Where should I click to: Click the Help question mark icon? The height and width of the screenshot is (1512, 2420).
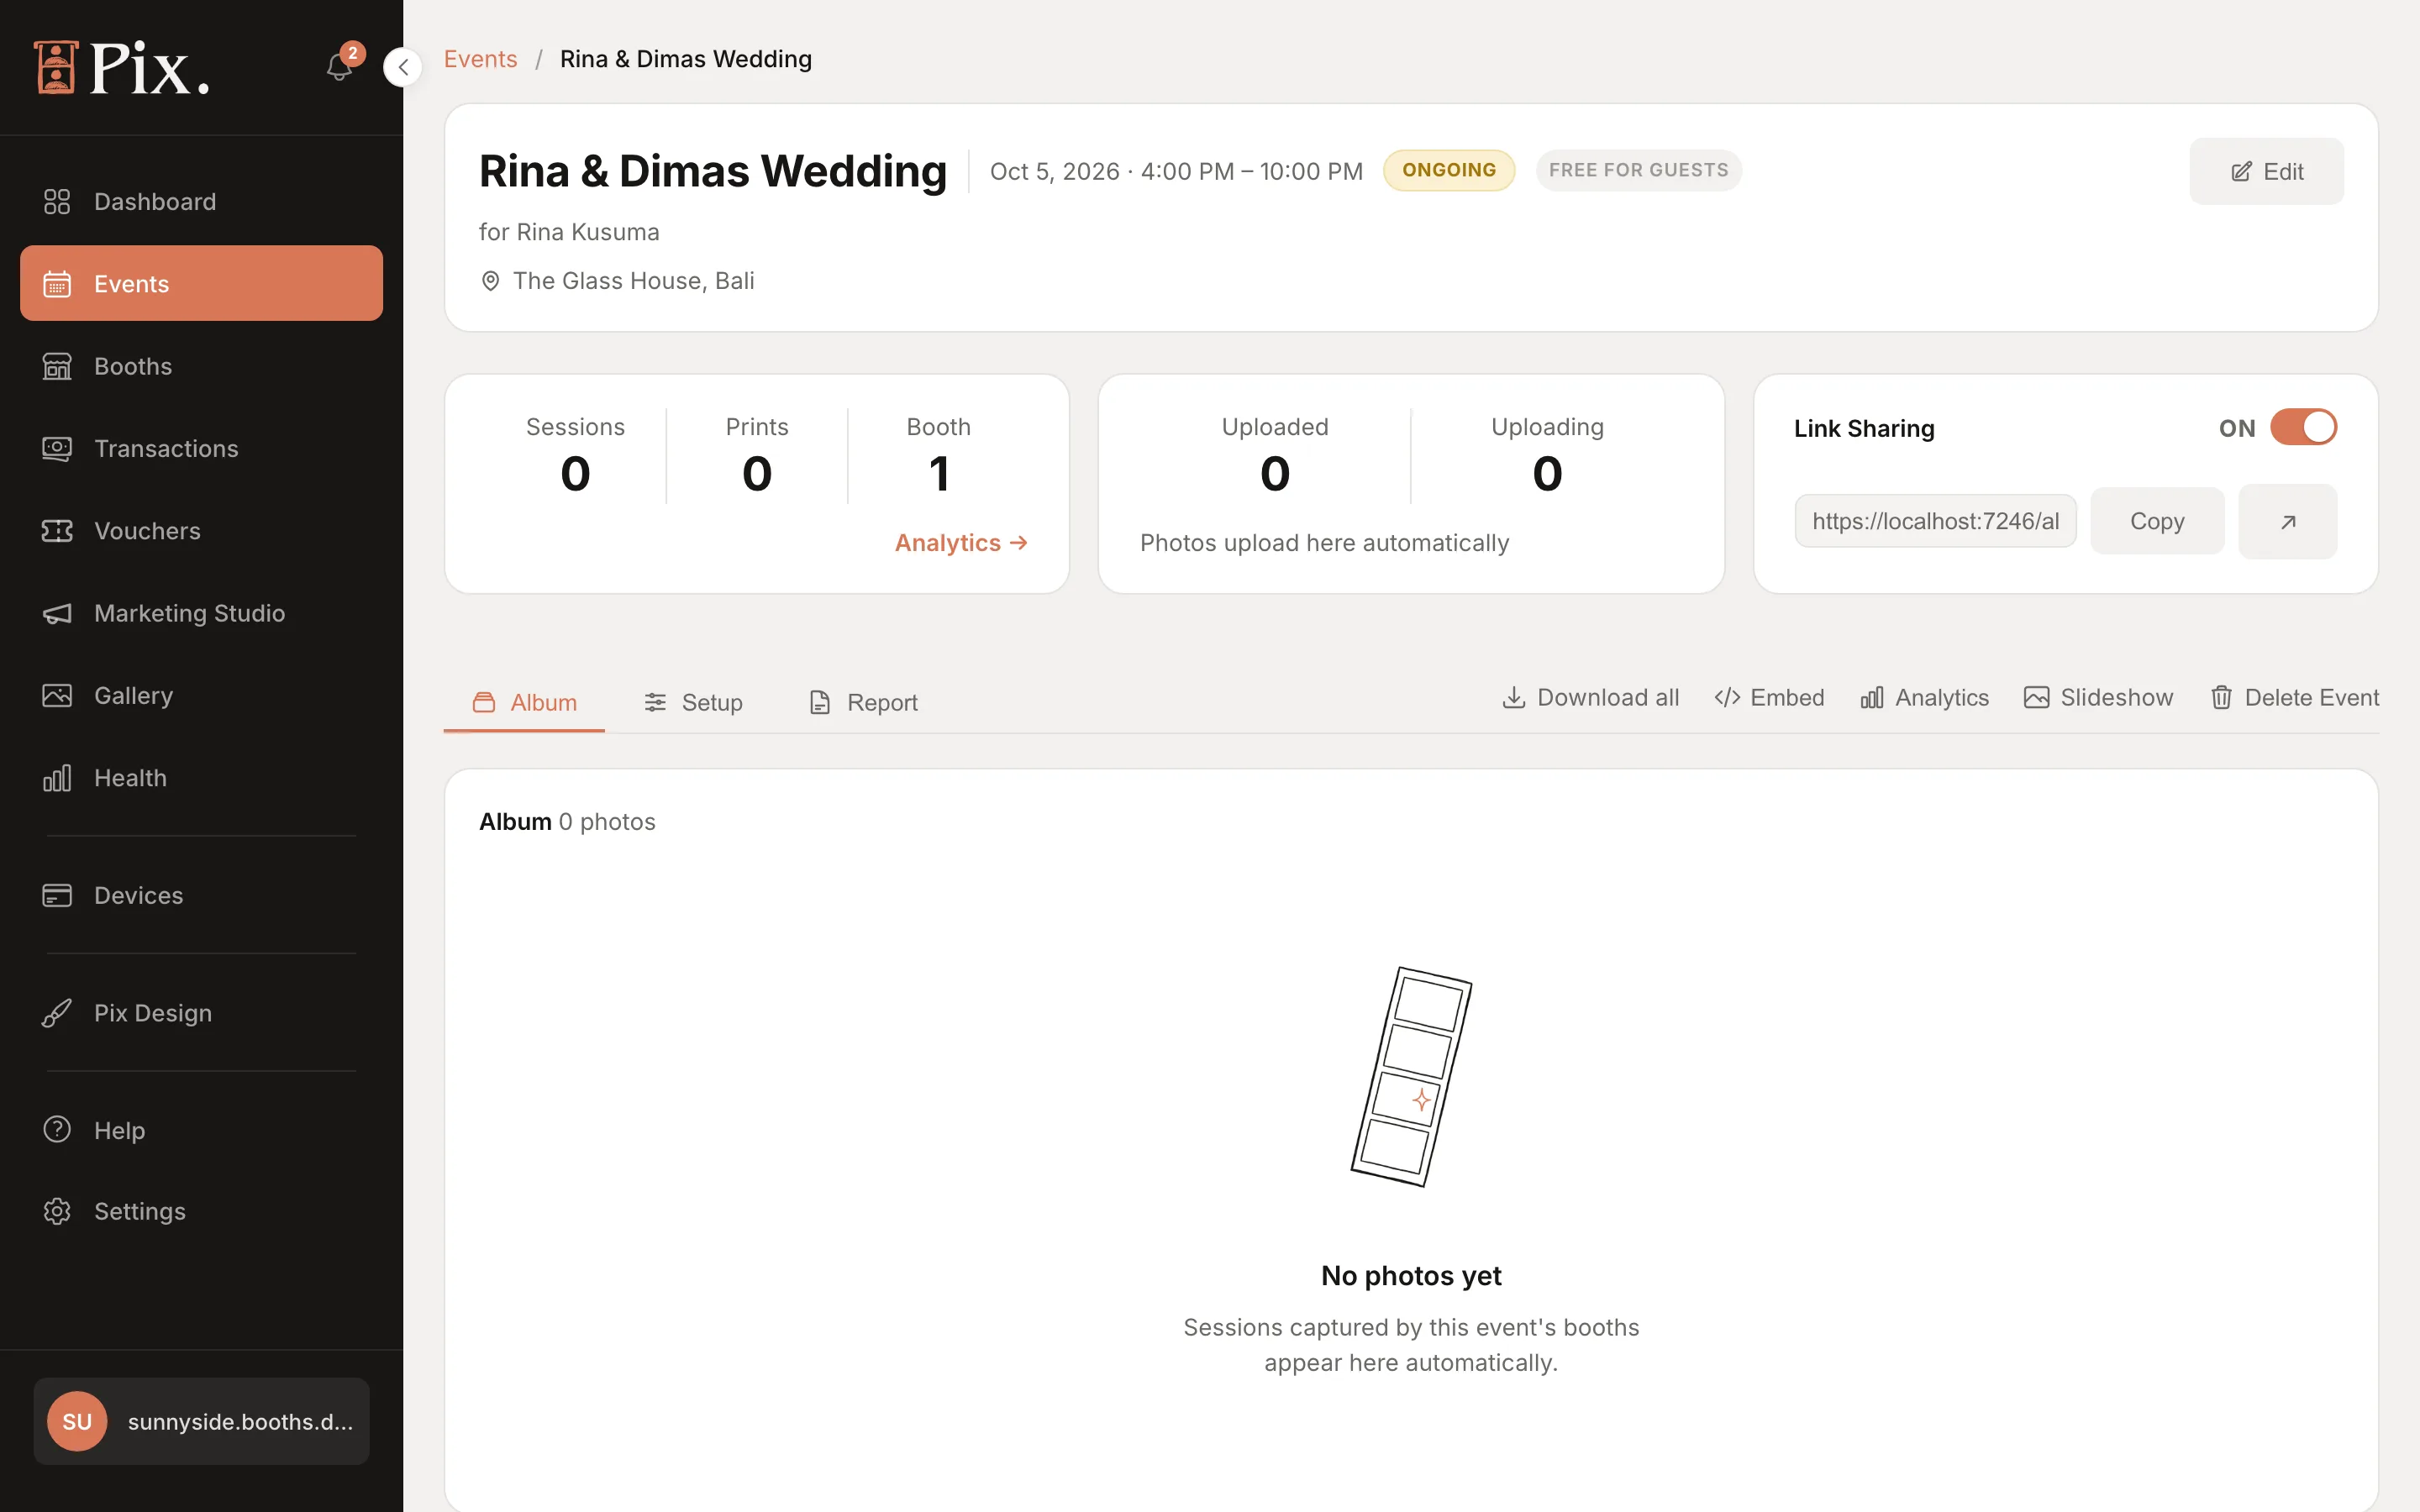57,1130
